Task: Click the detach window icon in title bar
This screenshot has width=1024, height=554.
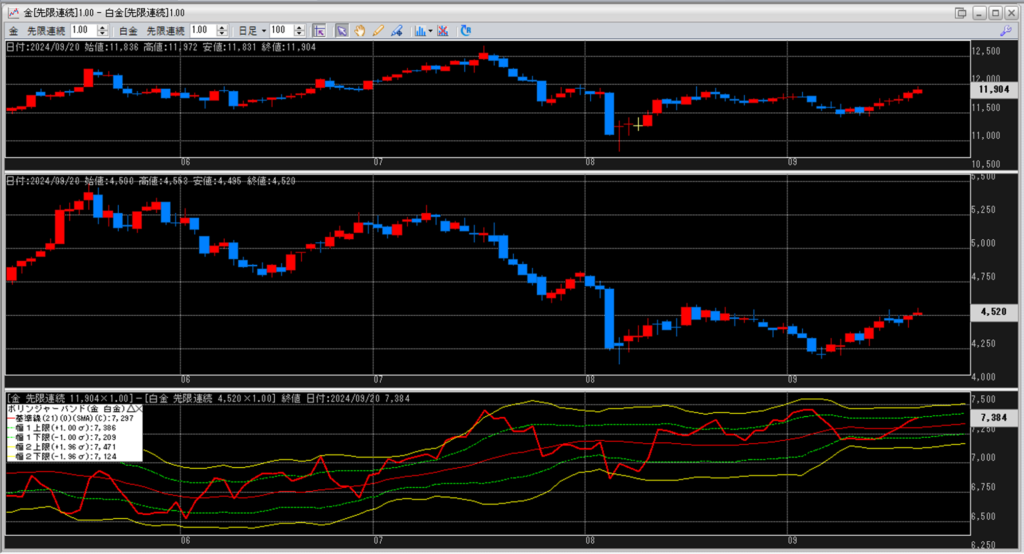Action: pyautogui.click(x=961, y=12)
